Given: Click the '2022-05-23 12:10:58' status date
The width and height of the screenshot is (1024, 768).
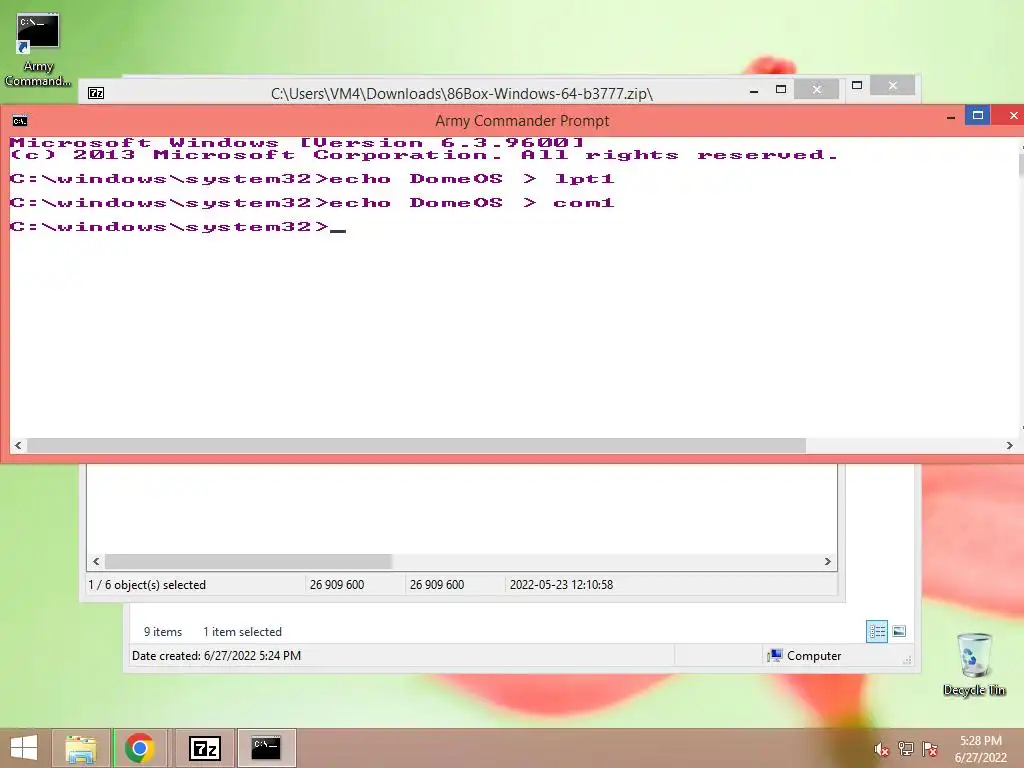Looking at the screenshot, I should coord(561,585).
